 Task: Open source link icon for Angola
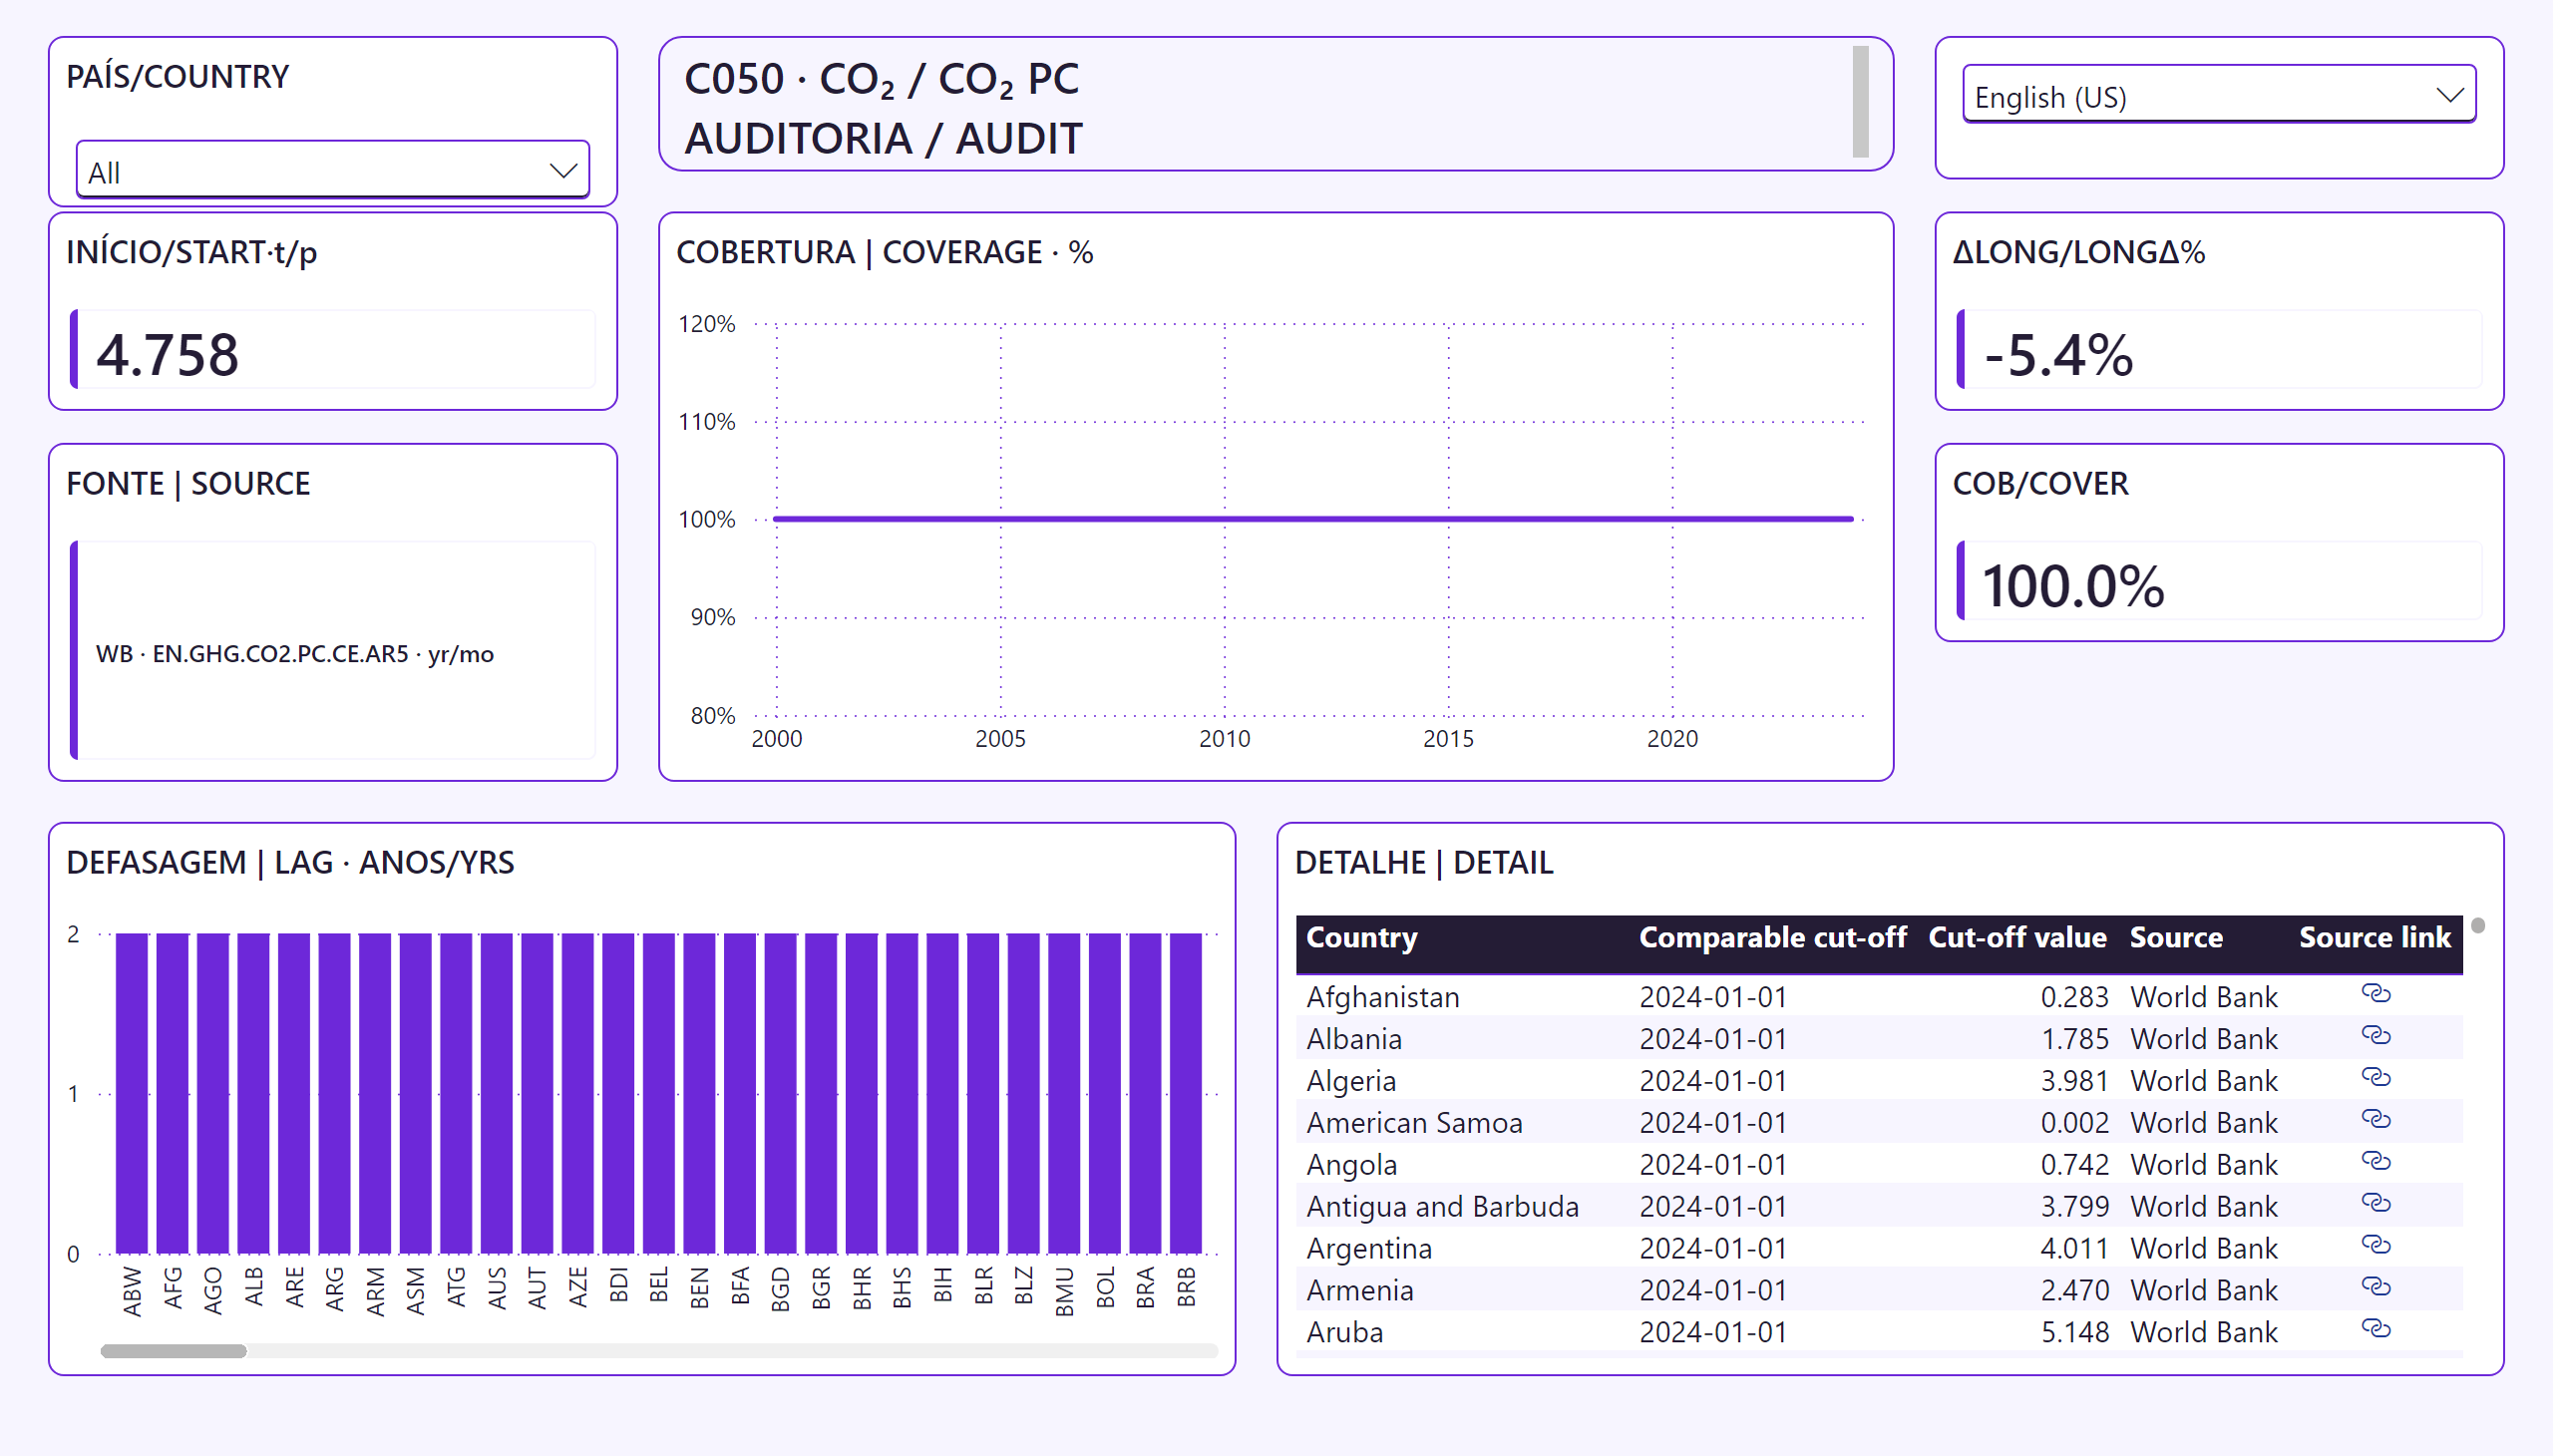pos(2375,1162)
